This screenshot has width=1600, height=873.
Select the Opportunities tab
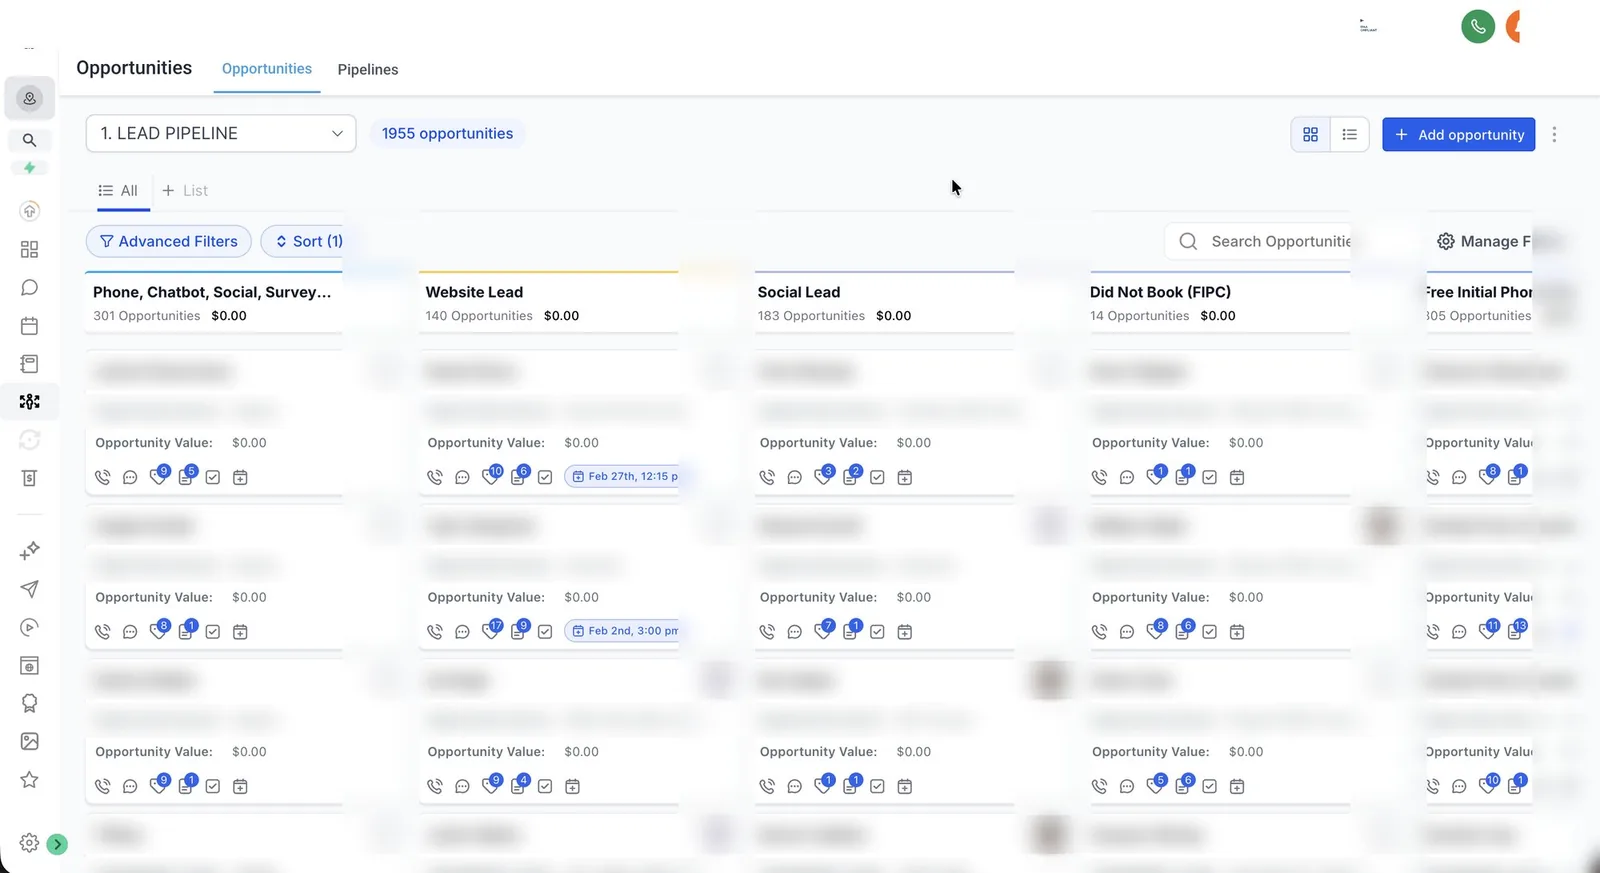[x=267, y=69]
